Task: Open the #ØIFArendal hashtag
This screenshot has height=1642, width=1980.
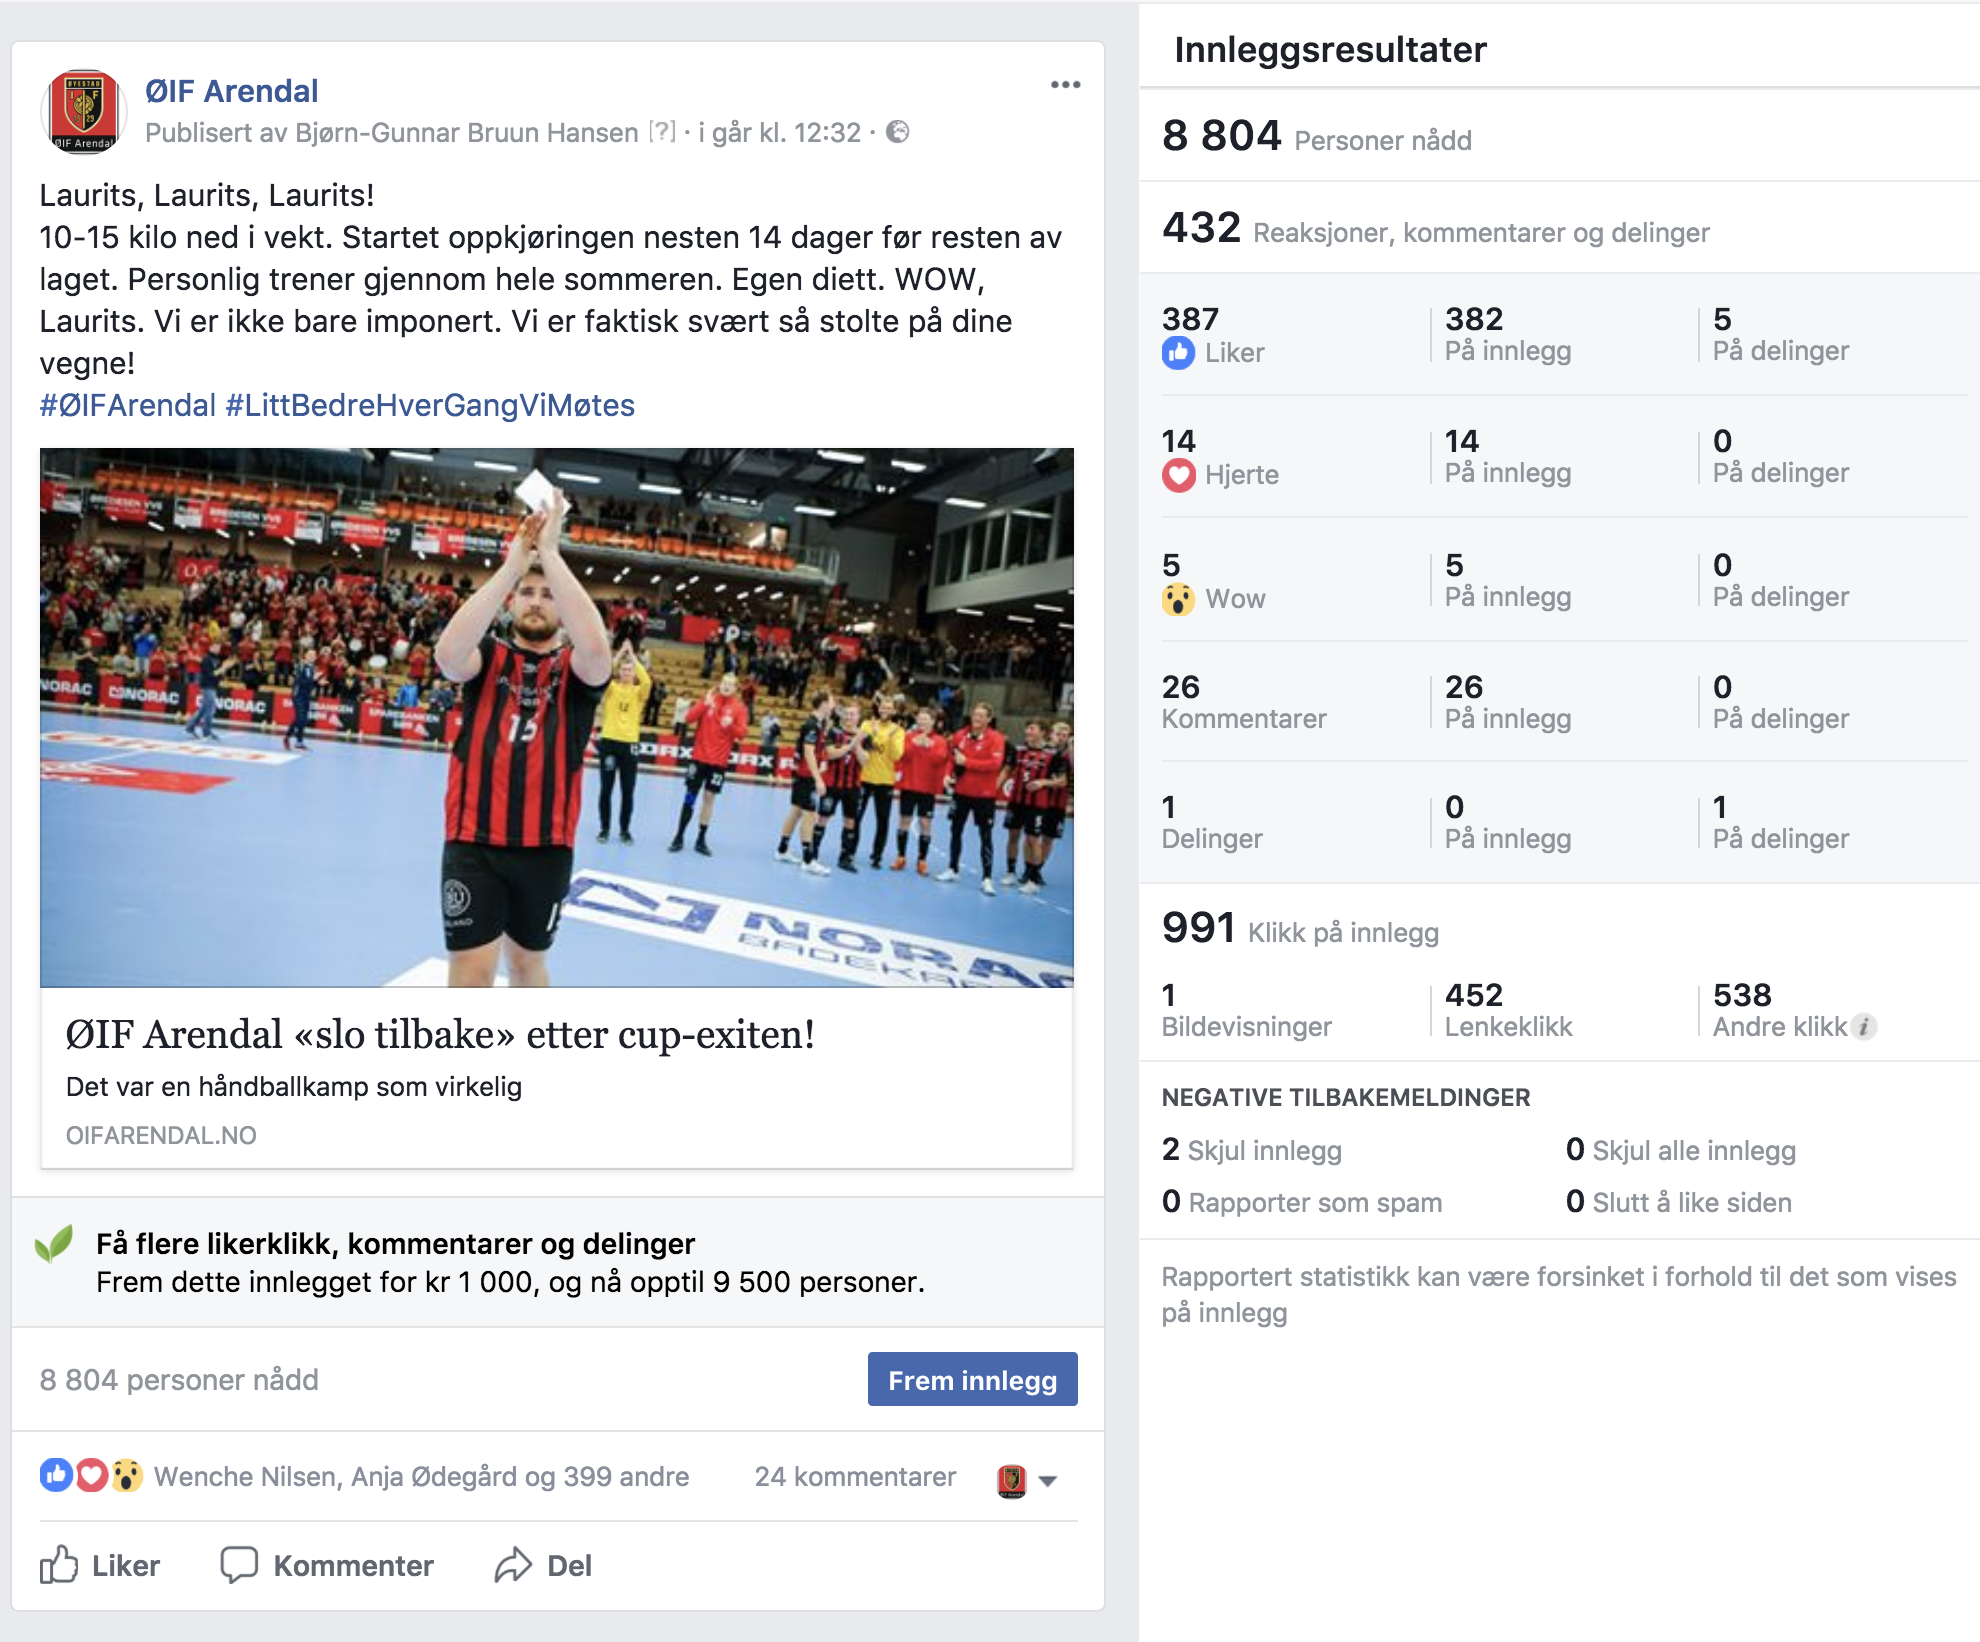Action: (128, 405)
